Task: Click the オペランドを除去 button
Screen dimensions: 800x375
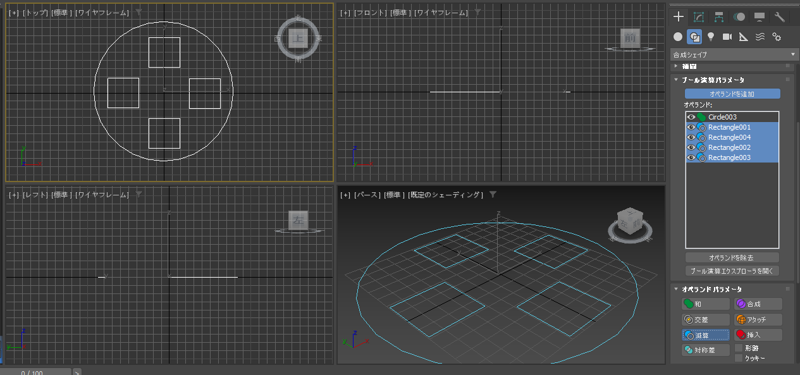Action: click(x=732, y=257)
